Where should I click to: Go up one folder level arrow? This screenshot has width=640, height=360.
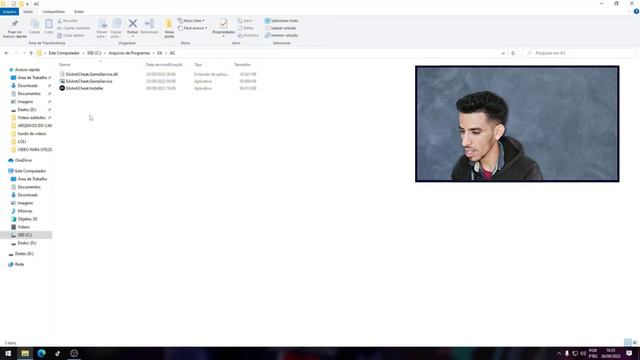[31, 53]
